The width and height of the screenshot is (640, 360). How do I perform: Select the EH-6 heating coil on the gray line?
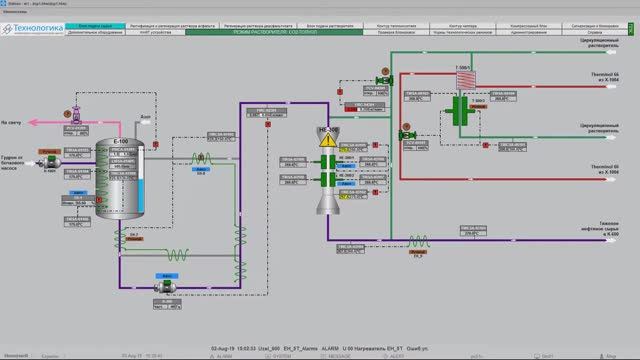201,158
